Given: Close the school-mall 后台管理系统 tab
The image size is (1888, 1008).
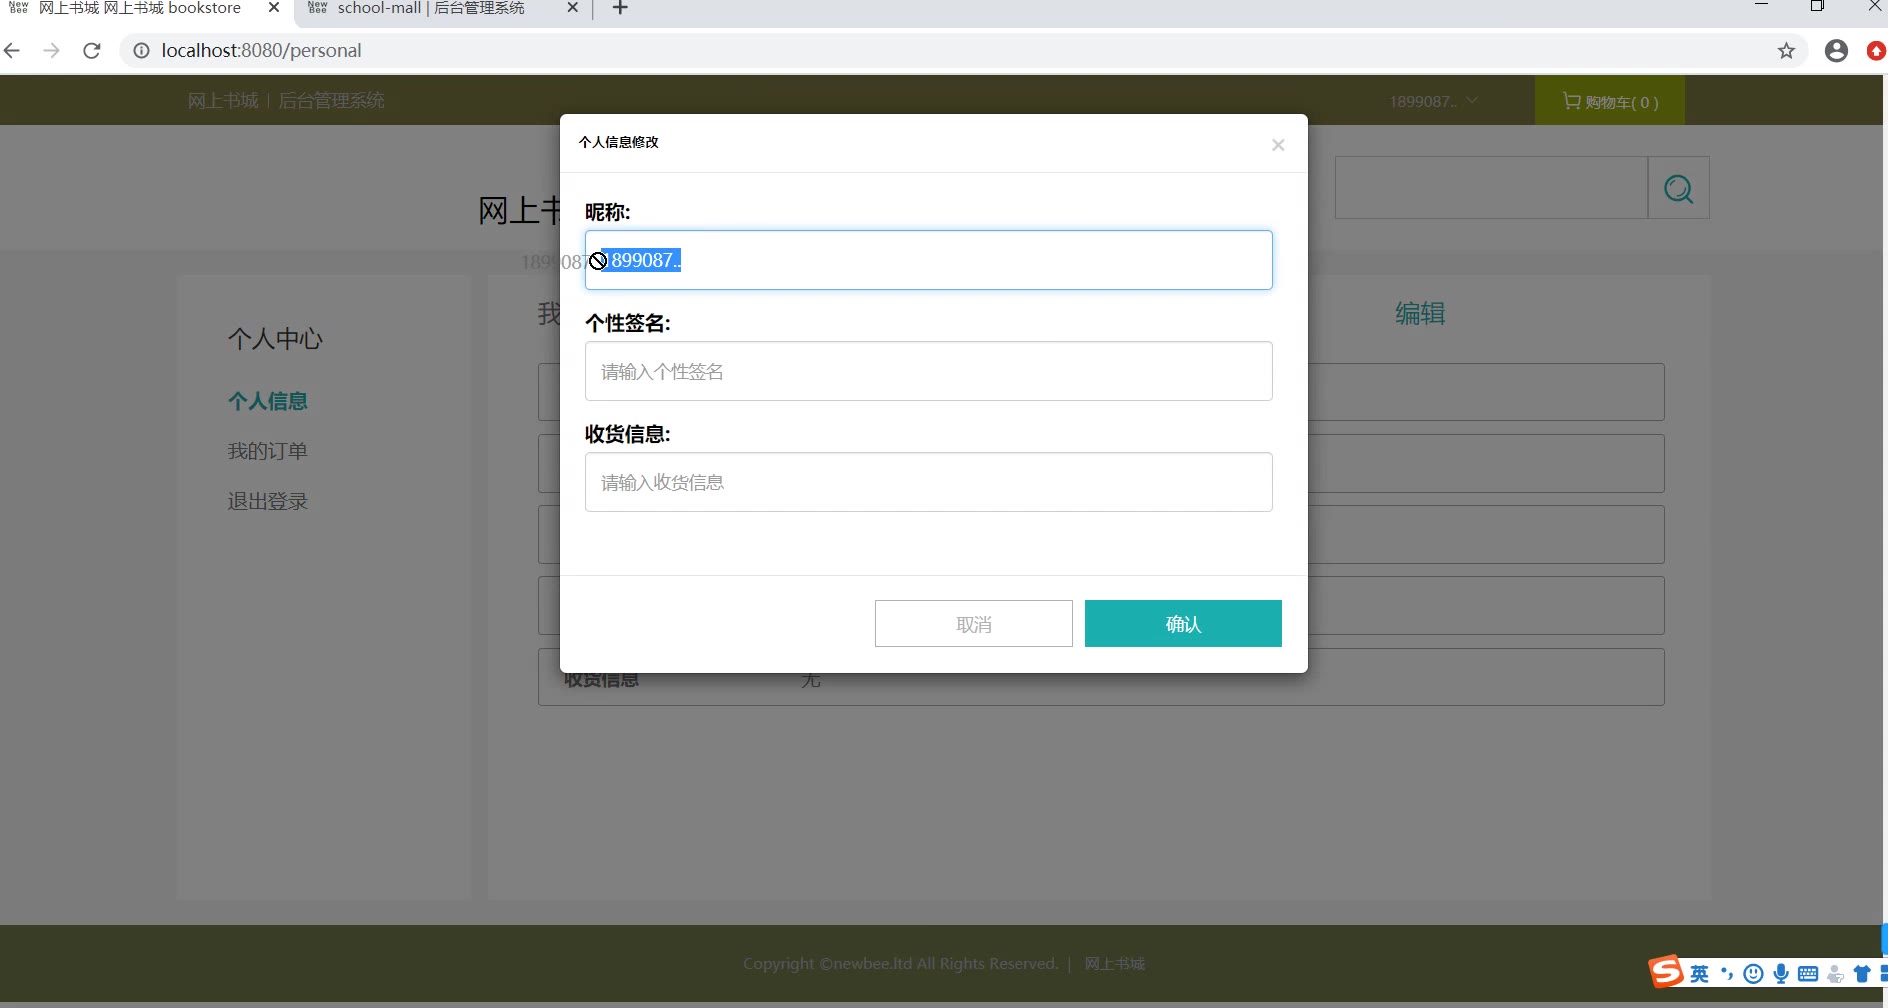Looking at the screenshot, I should (573, 8).
